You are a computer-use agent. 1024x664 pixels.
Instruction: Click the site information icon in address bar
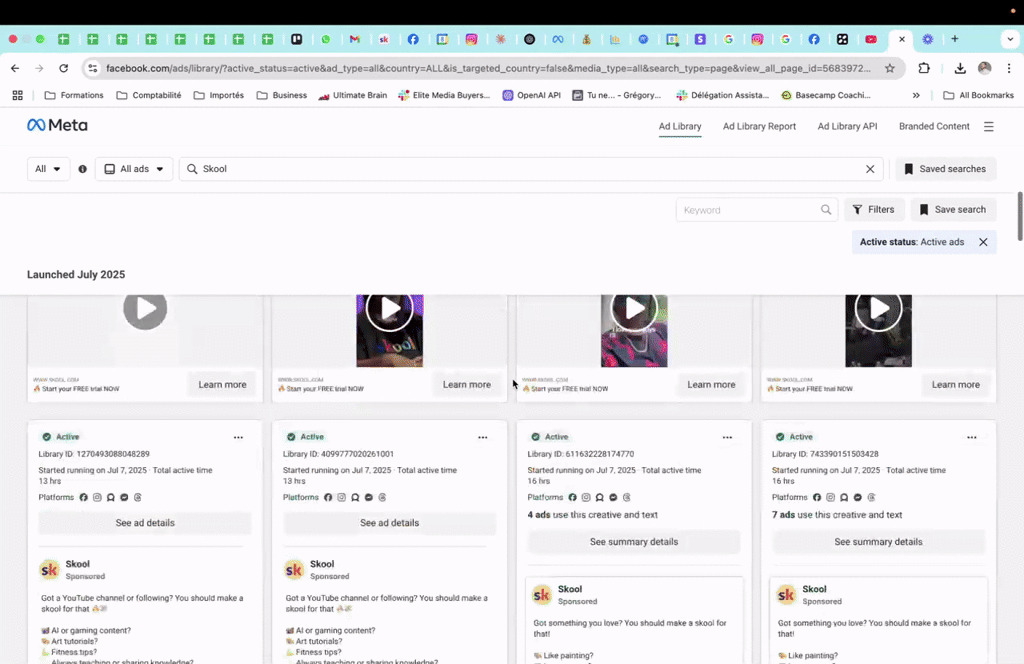[x=93, y=68]
